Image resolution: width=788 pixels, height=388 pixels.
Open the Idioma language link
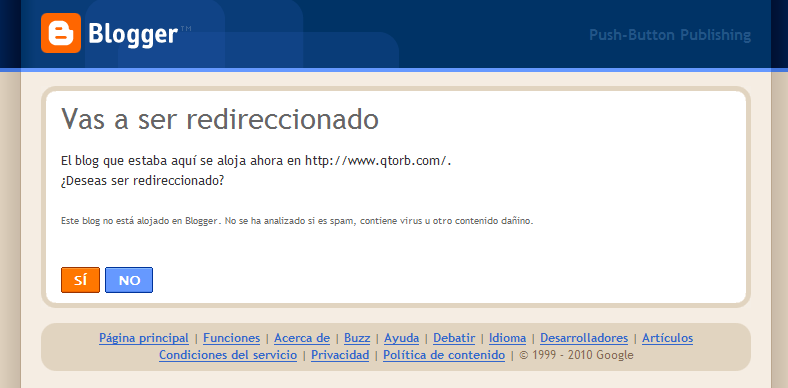tap(508, 338)
